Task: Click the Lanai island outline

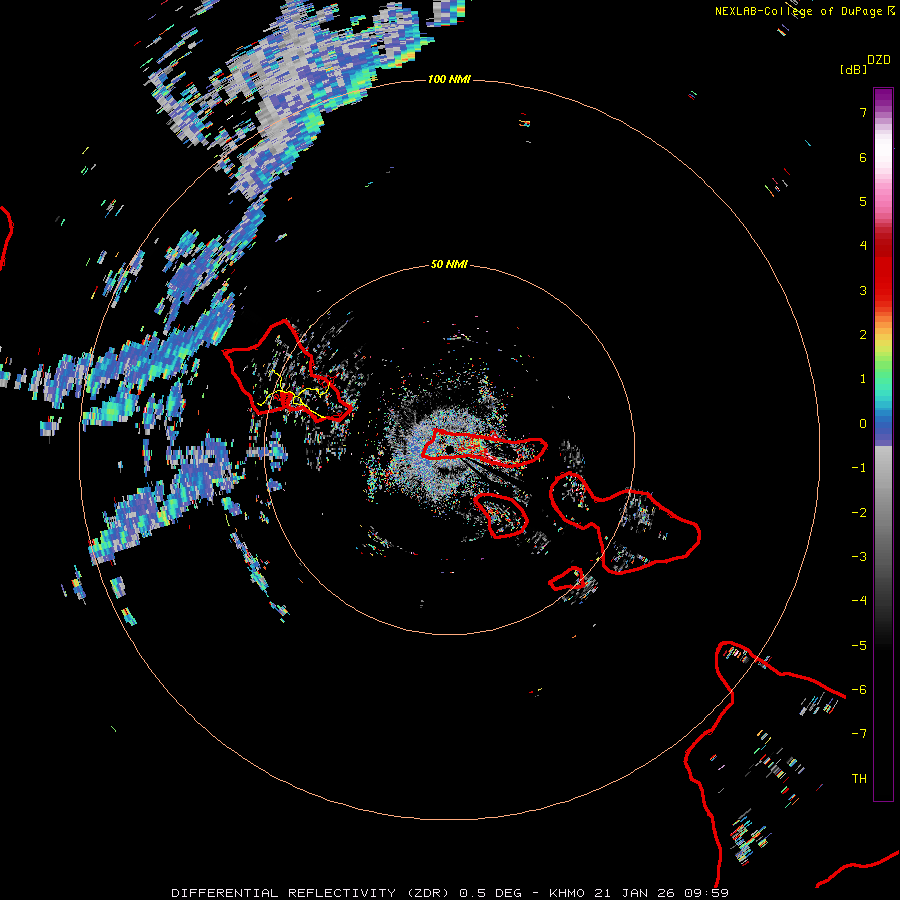Action: click(502, 515)
